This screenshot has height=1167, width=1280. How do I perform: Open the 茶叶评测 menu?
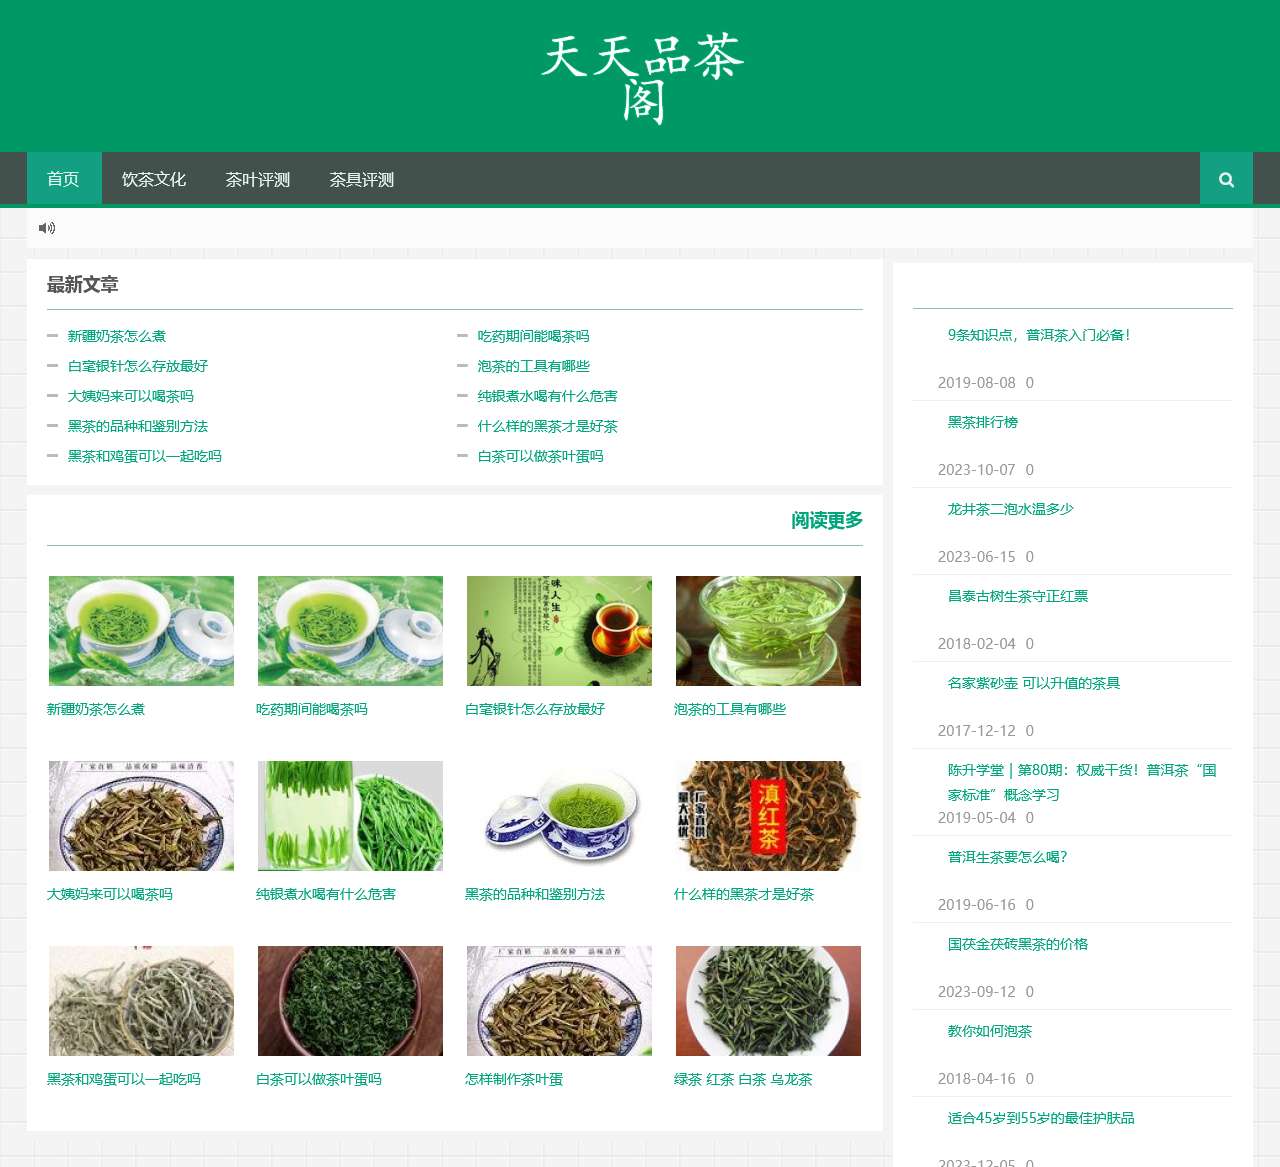tap(258, 178)
